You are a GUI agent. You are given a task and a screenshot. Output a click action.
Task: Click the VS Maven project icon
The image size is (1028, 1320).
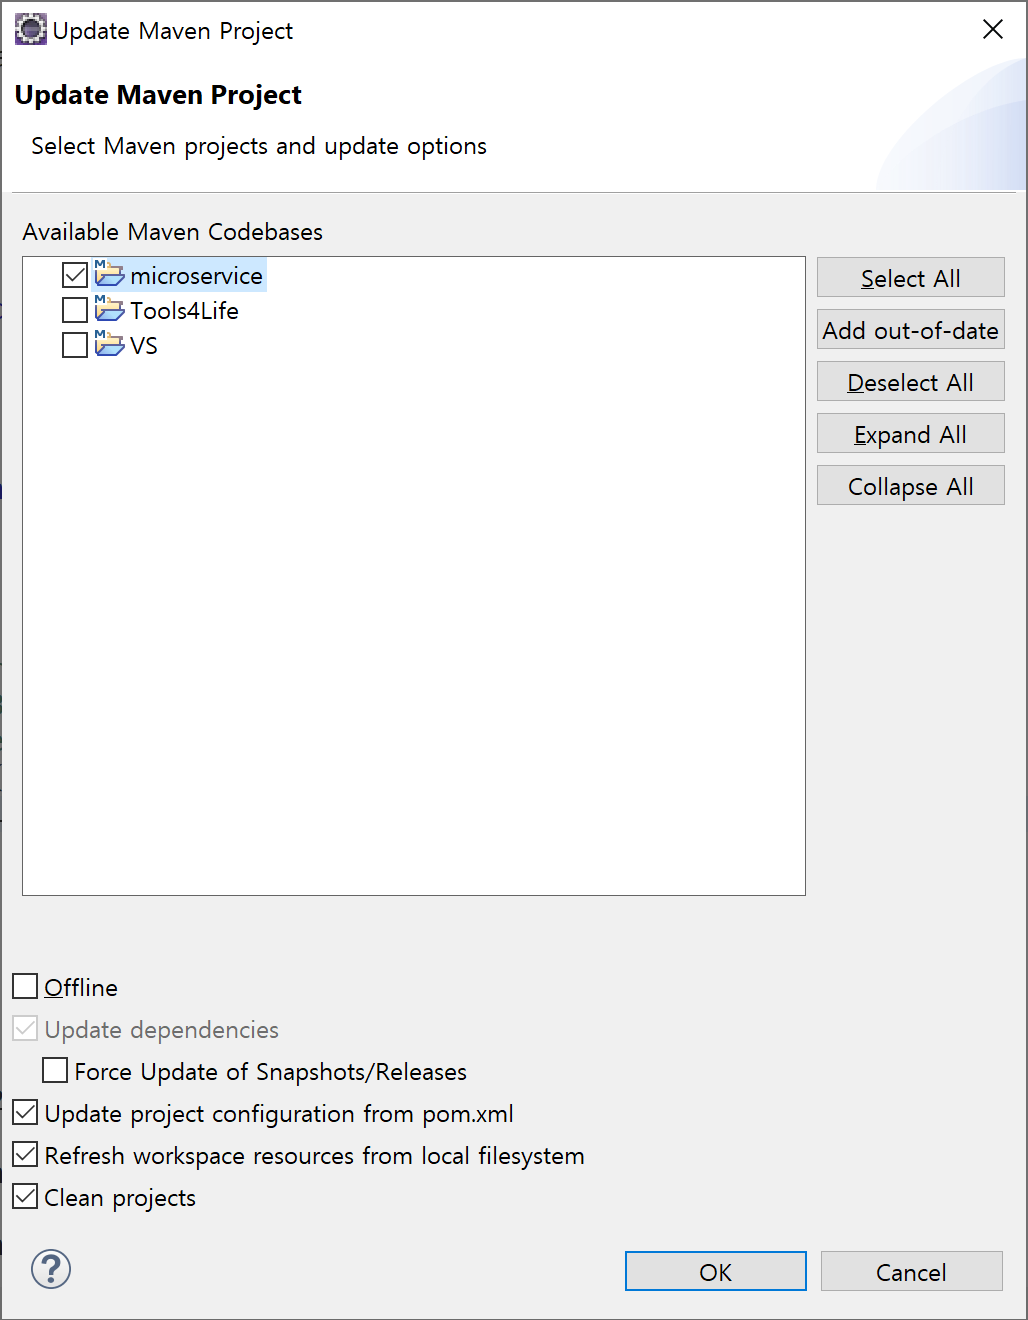click(109, 345)
